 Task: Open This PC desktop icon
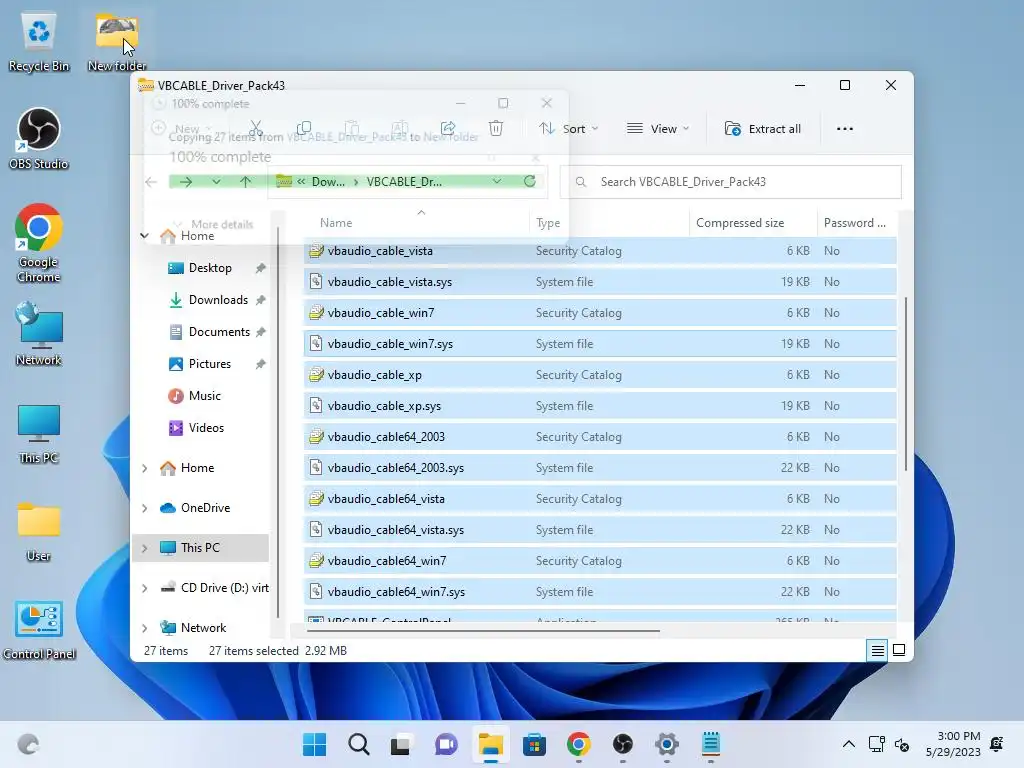[x=39, y=434]
